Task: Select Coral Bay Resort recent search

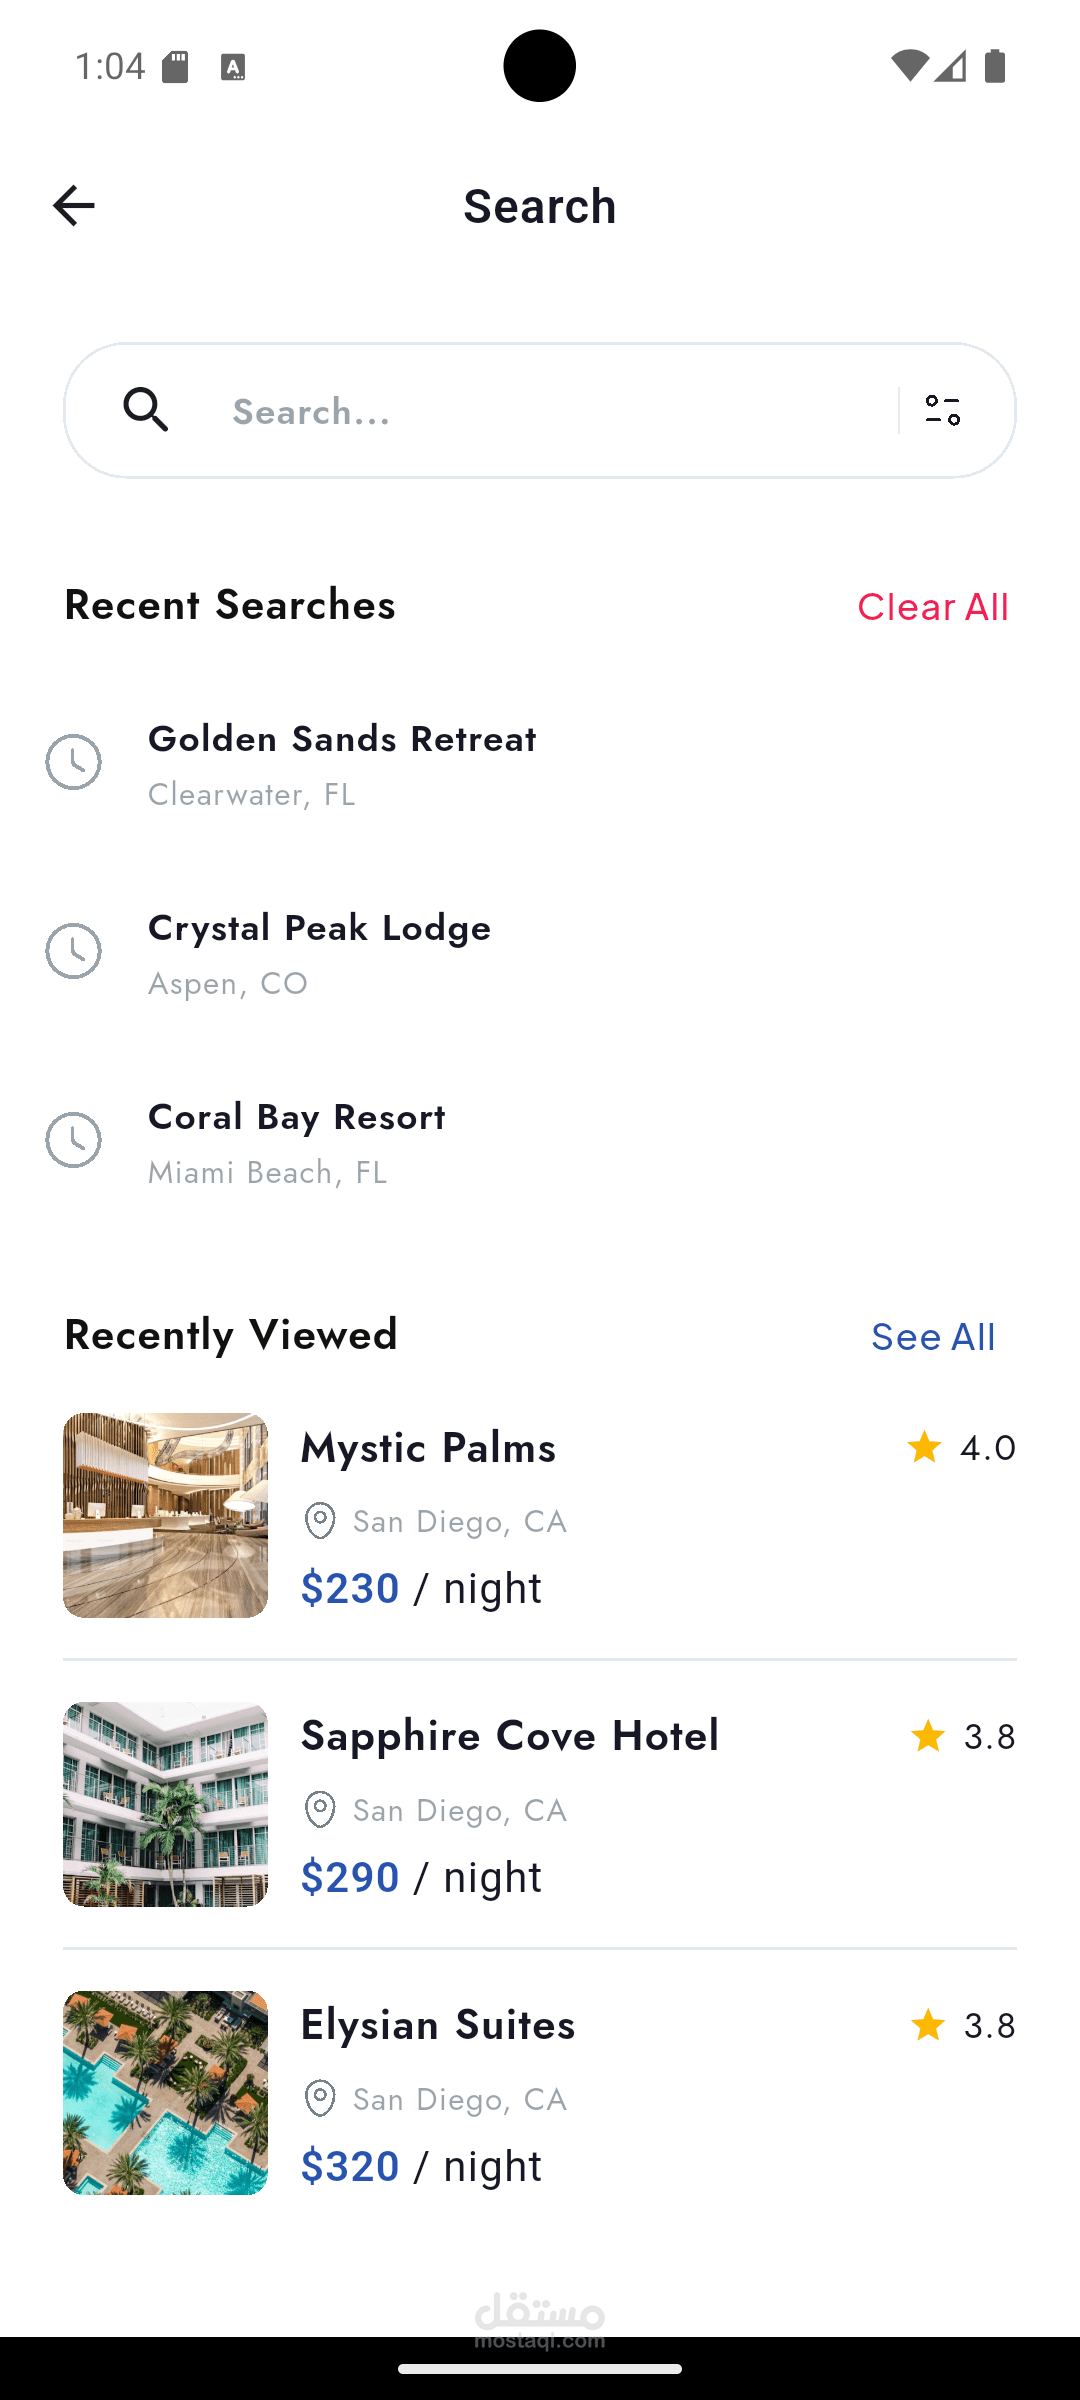Action: [x=297, y=1118]
